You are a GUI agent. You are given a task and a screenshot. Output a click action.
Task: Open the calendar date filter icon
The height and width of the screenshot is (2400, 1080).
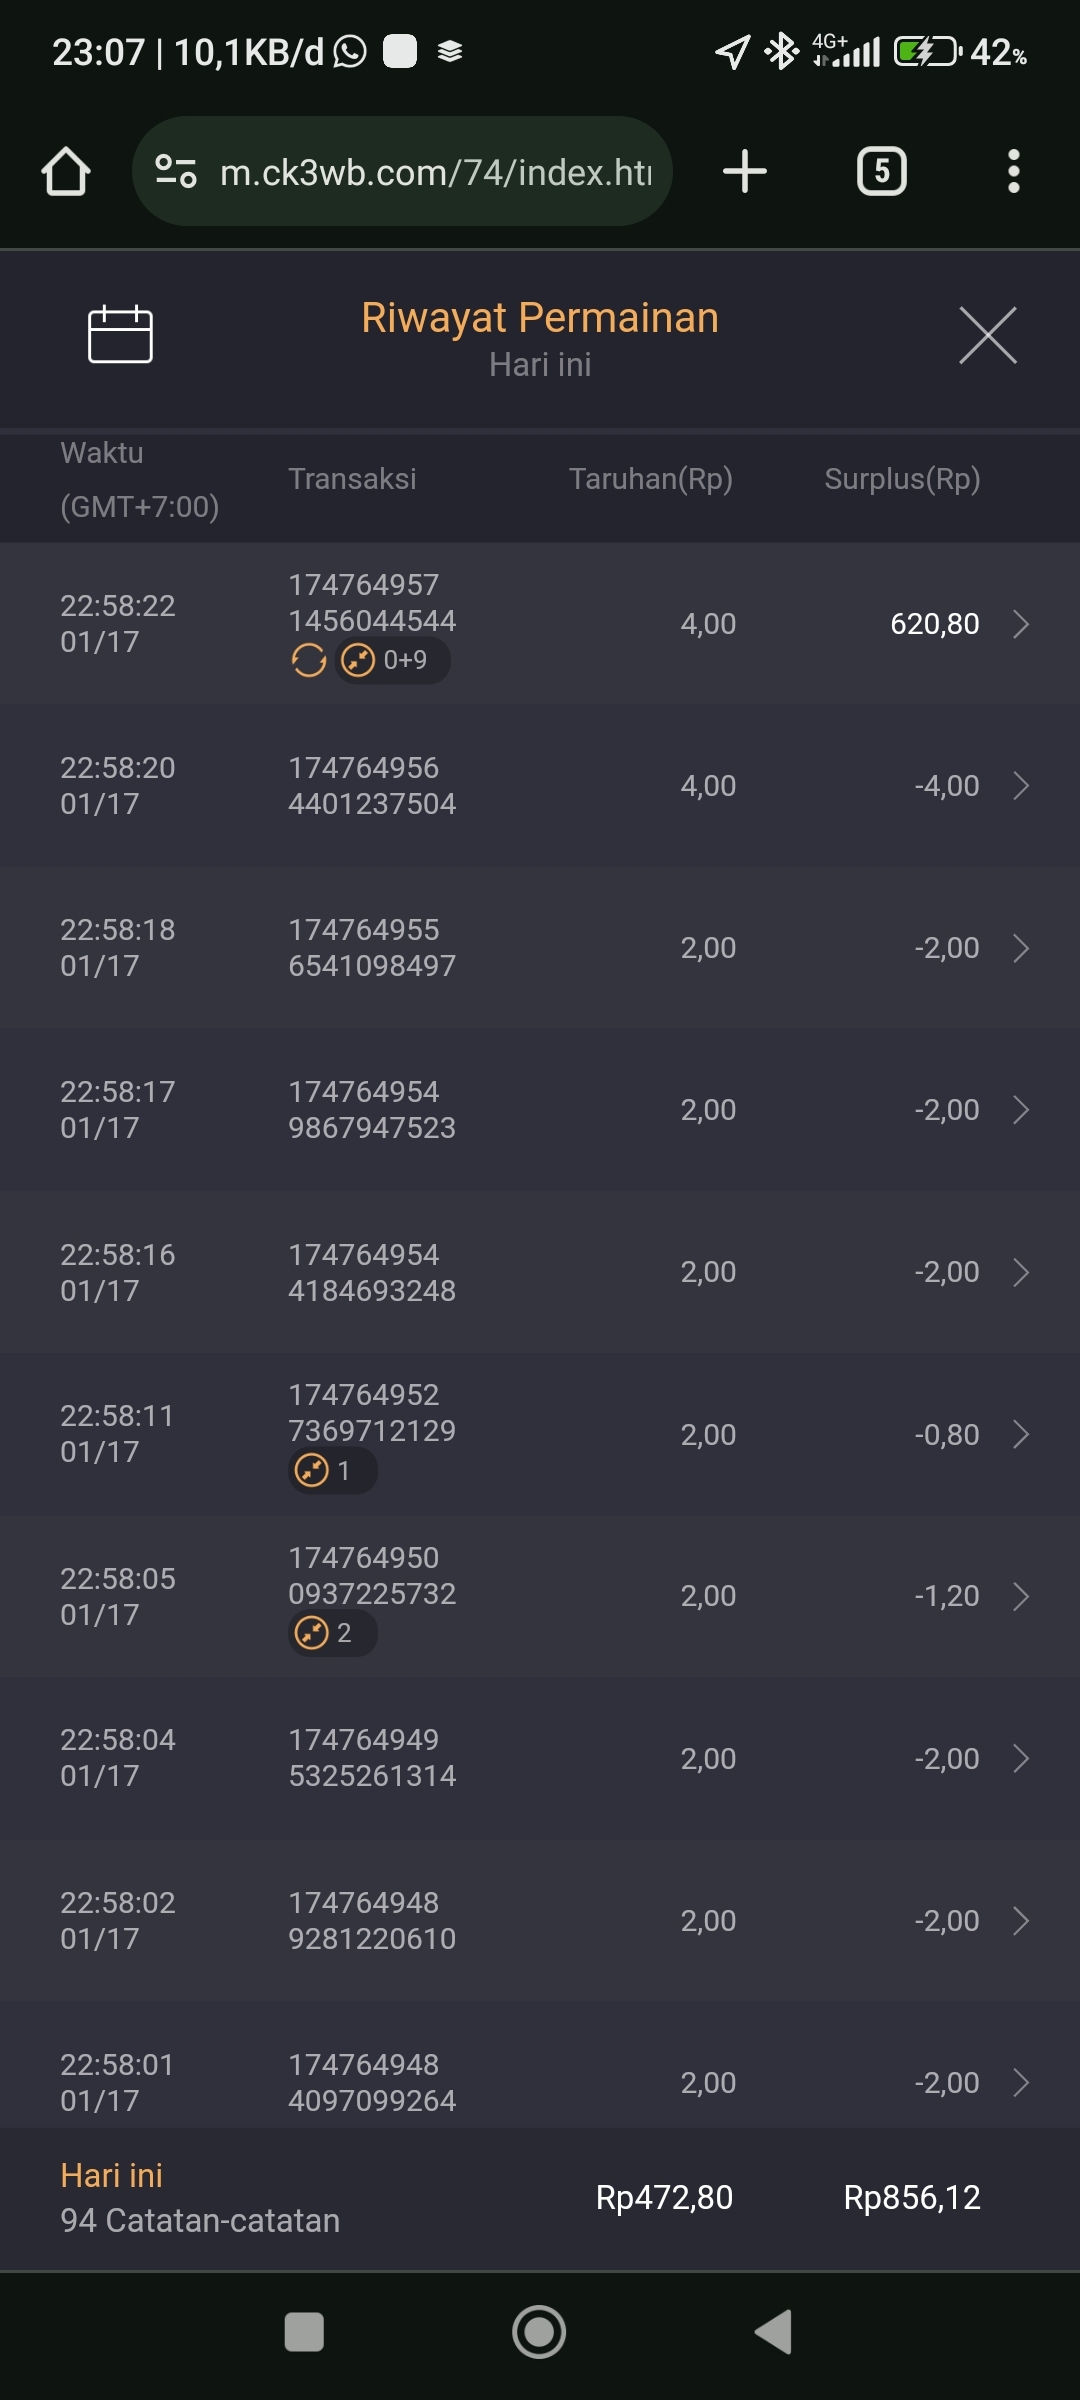(x=120, y=334)
